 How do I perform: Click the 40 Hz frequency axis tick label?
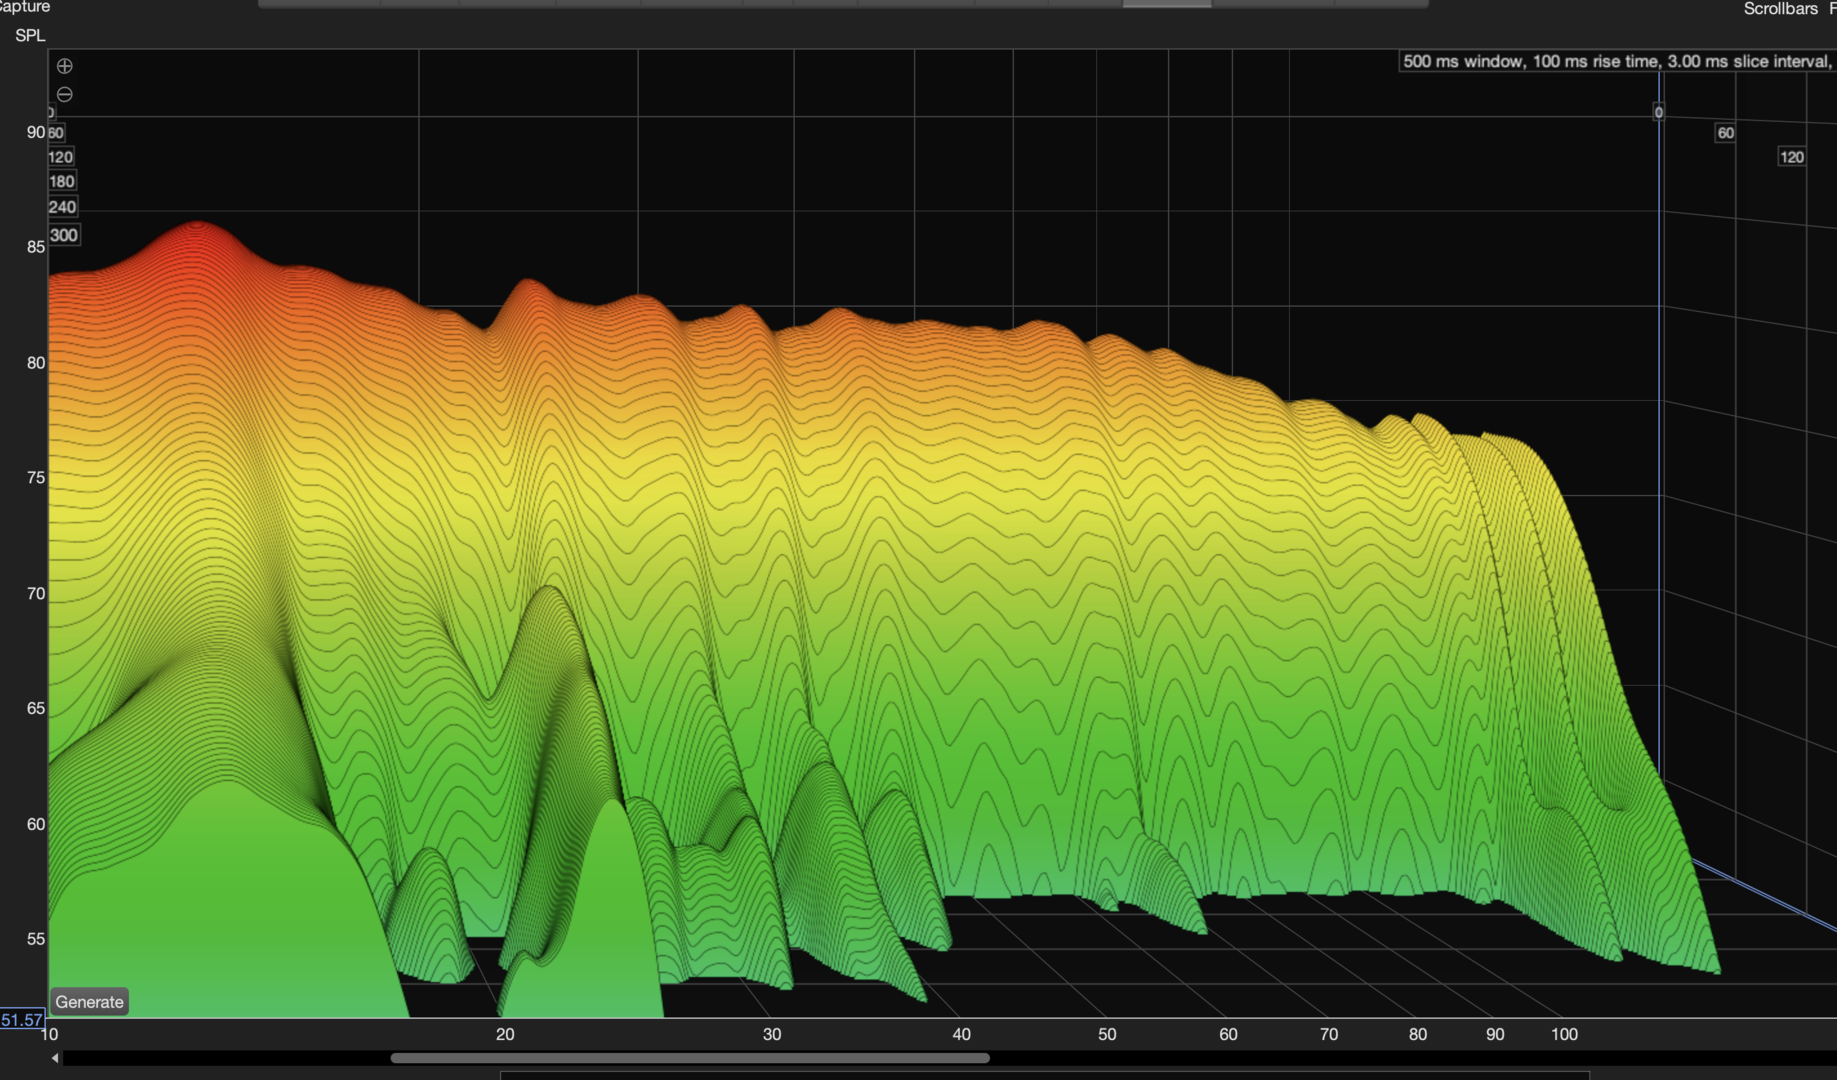(961, 1034)
